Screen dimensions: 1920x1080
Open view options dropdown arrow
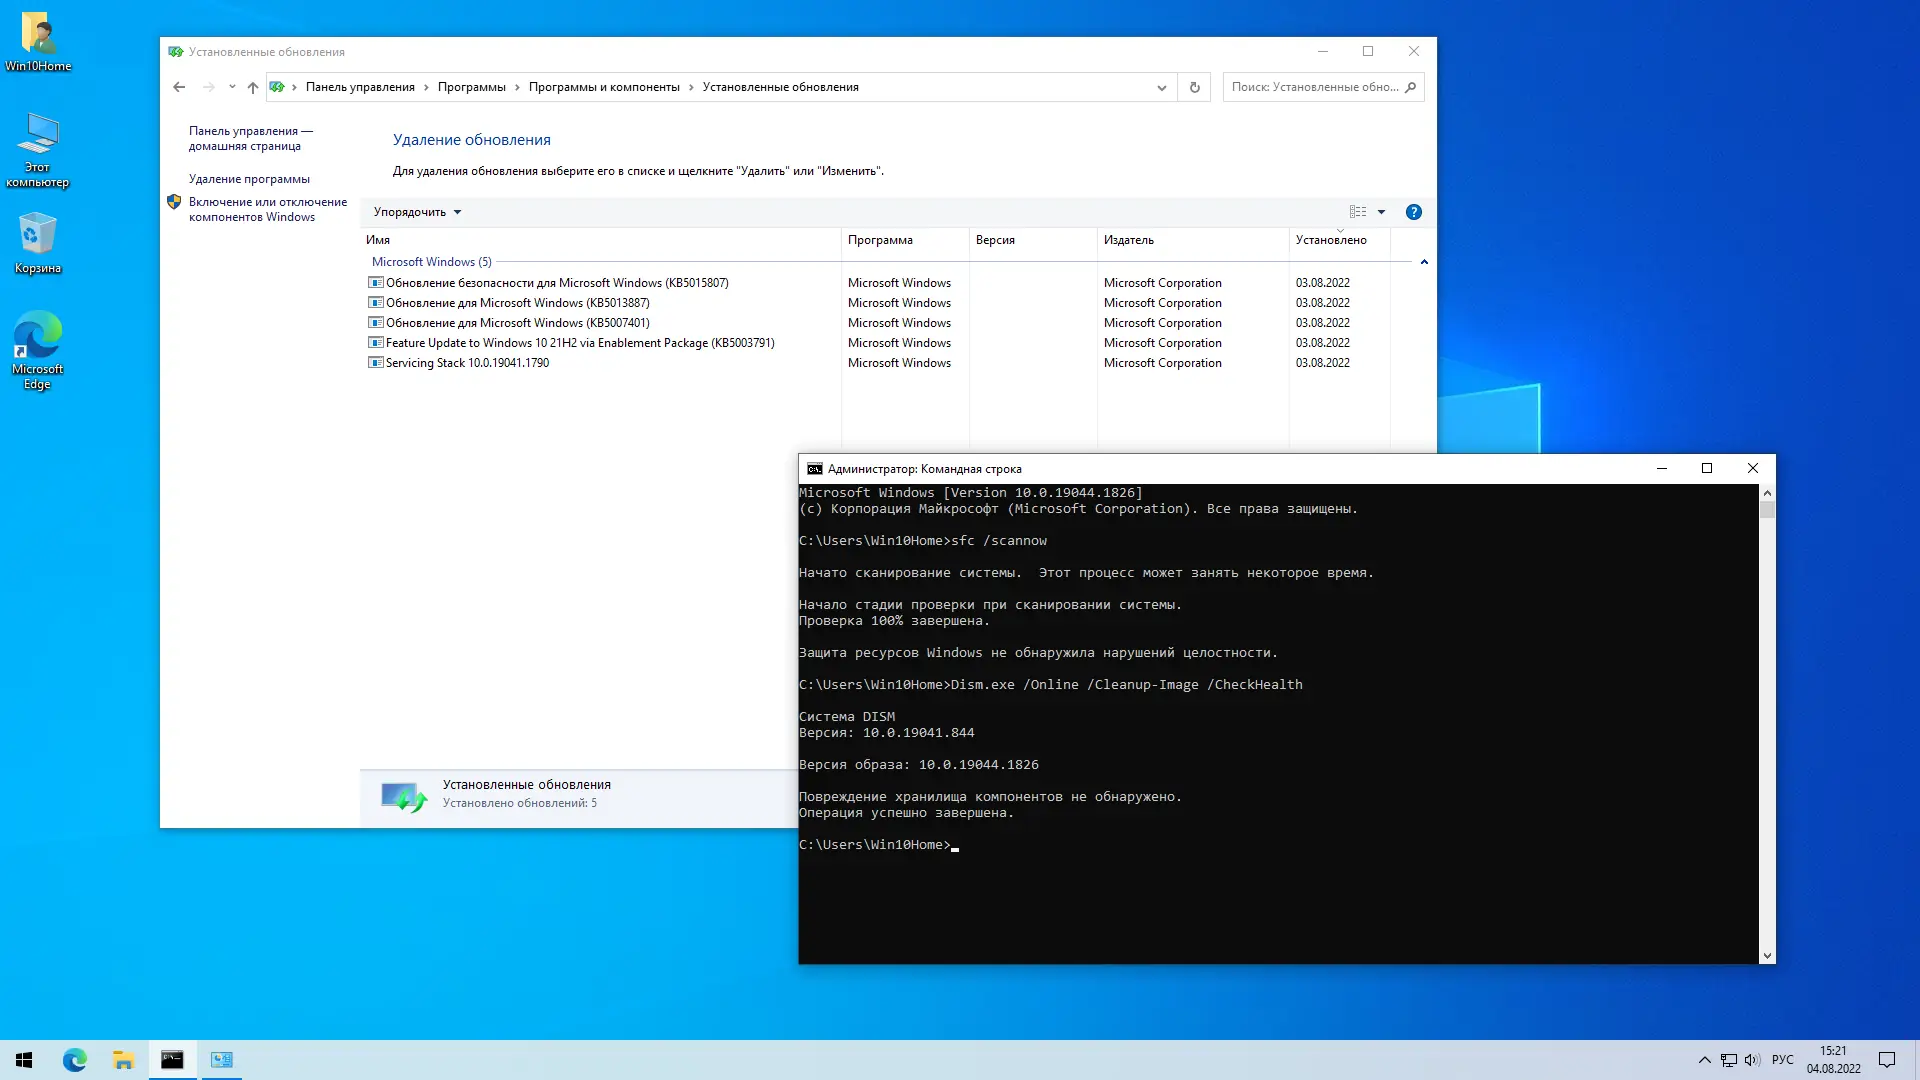[x=1381, y=212]
